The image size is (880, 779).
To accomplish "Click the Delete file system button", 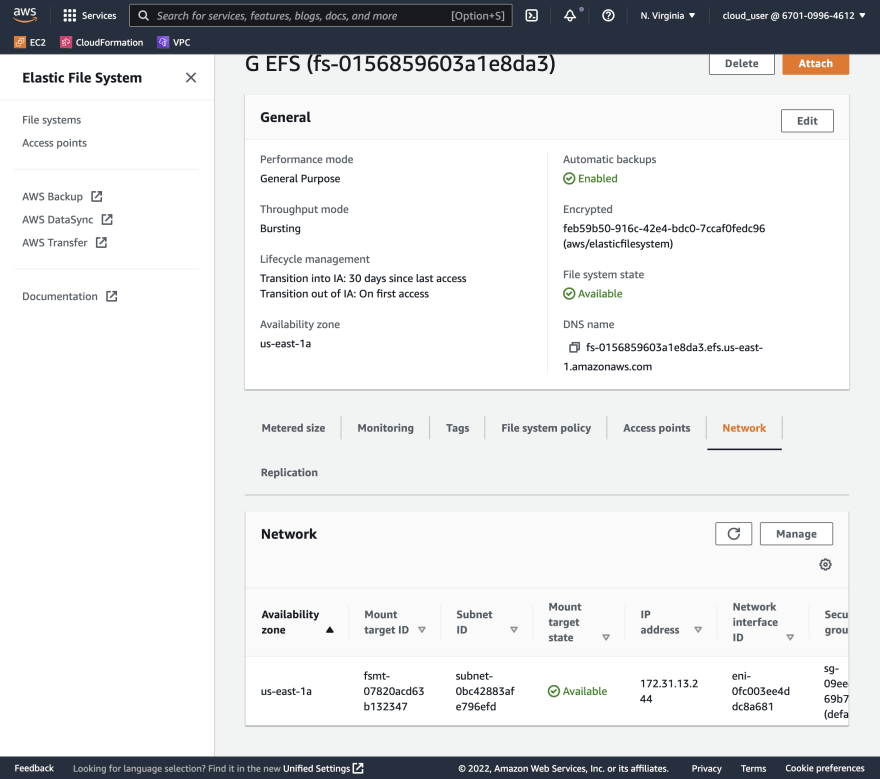I will (x=741, y=63).
